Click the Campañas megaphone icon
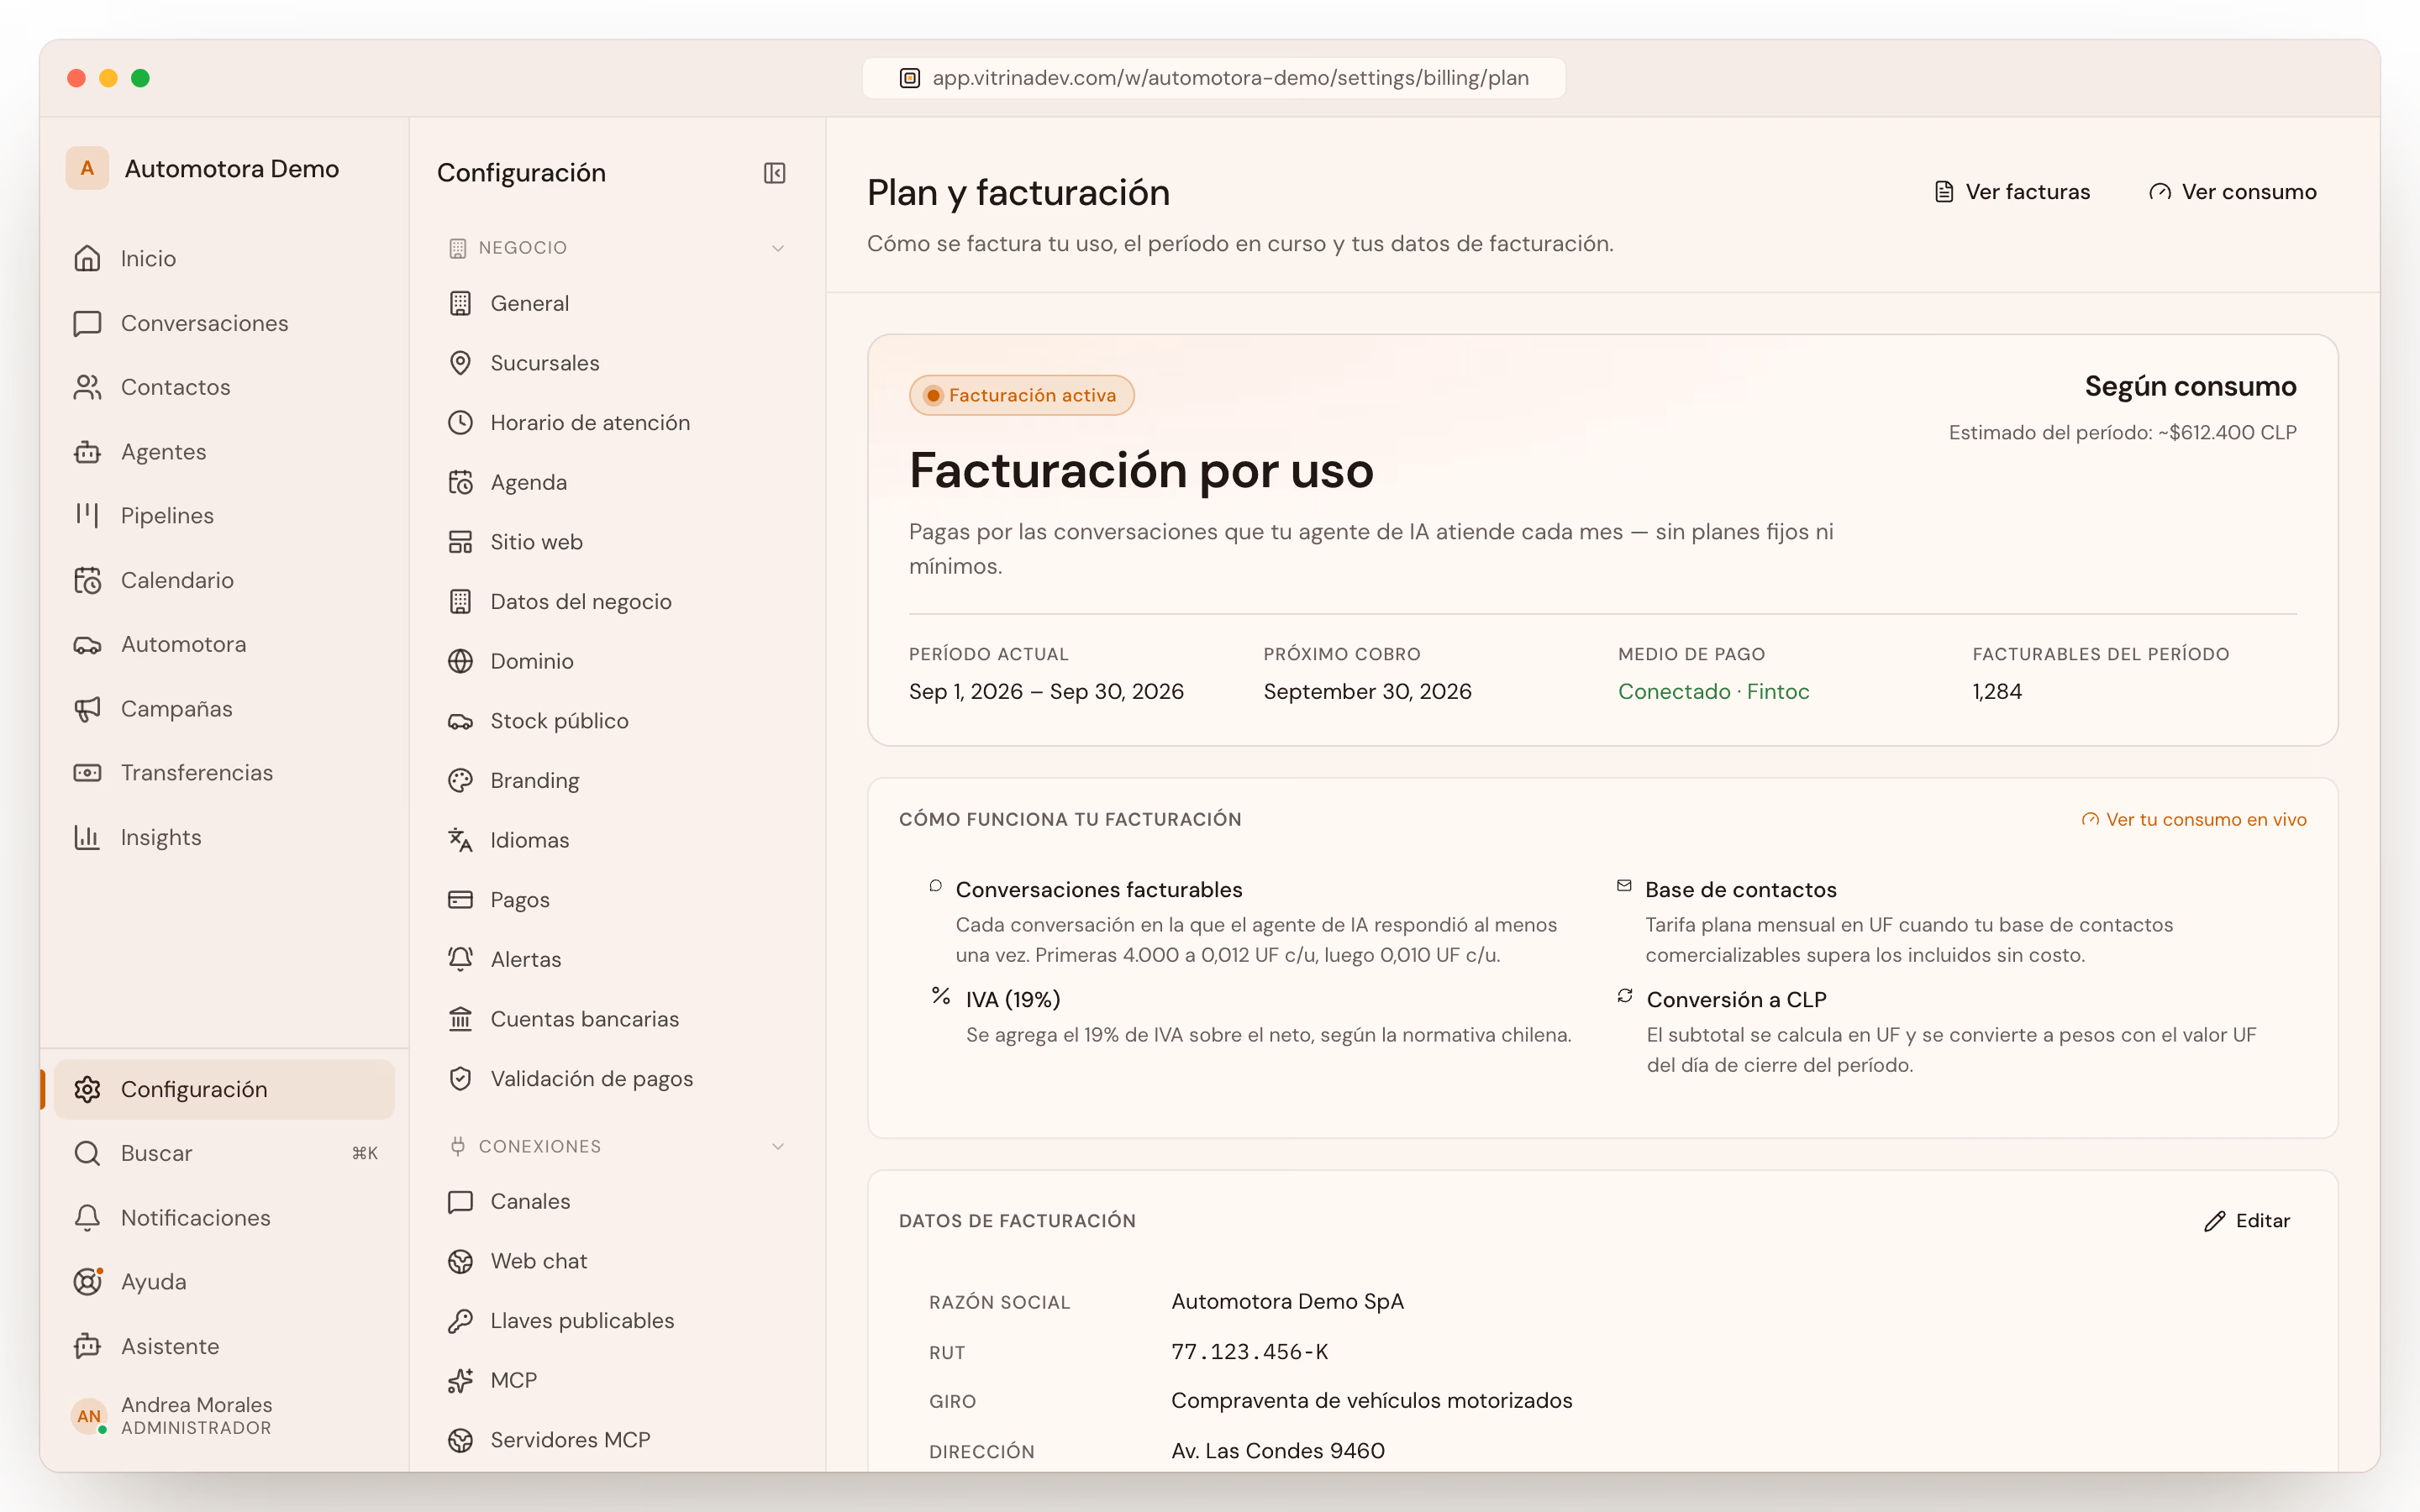This screenshot has height=1512, width=2420. (87, 709)
